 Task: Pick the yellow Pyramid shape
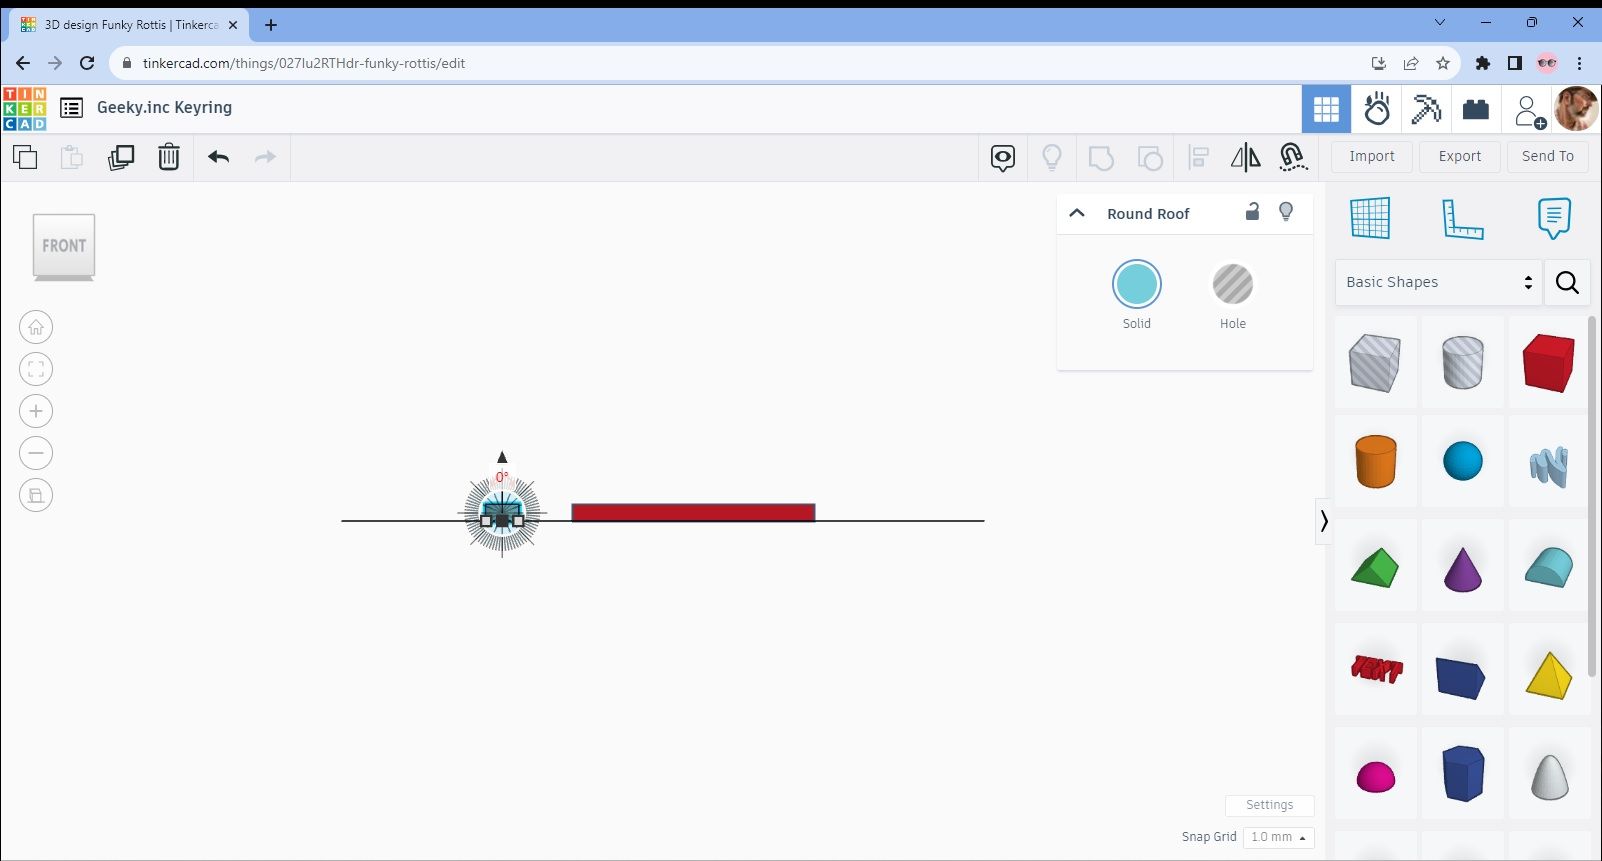[1549, 674]
